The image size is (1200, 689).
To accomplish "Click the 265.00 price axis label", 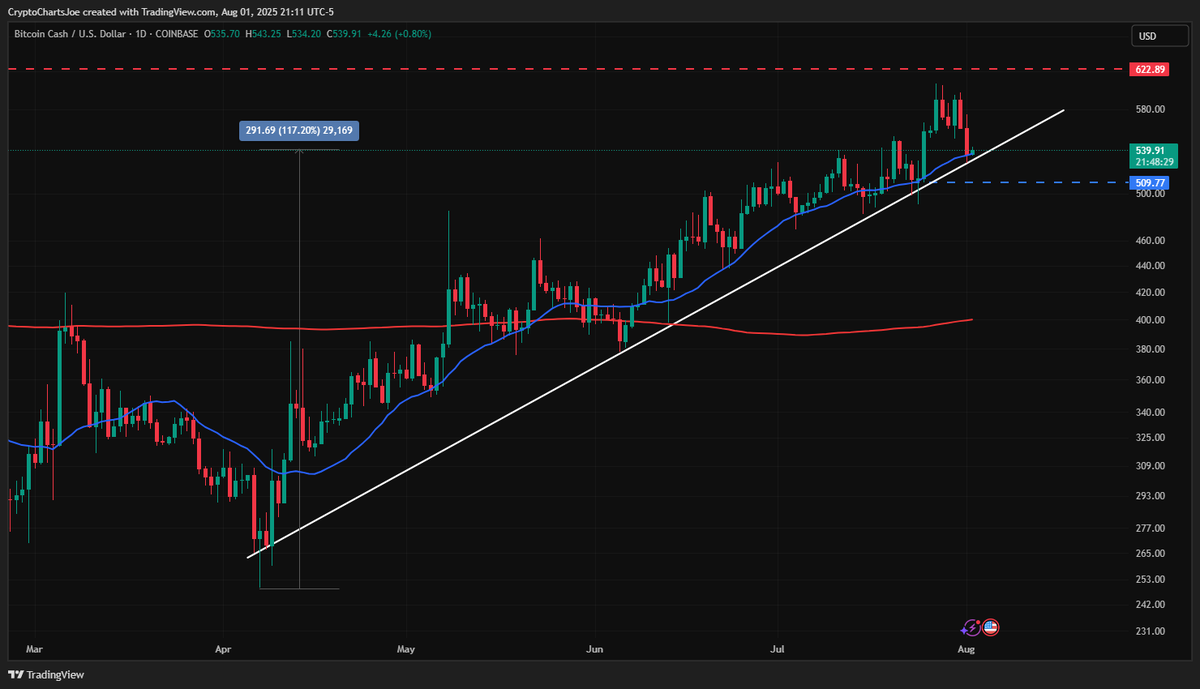I will pos(1150,554).
